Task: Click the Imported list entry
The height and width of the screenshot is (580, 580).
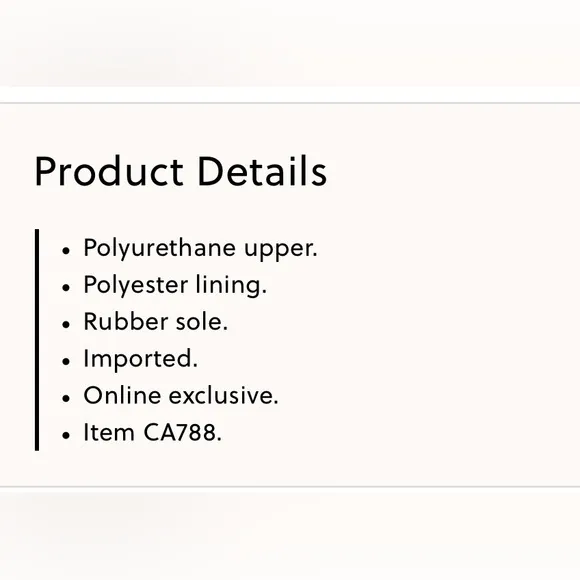Action: pyautogui.click(x=140, y=359)
